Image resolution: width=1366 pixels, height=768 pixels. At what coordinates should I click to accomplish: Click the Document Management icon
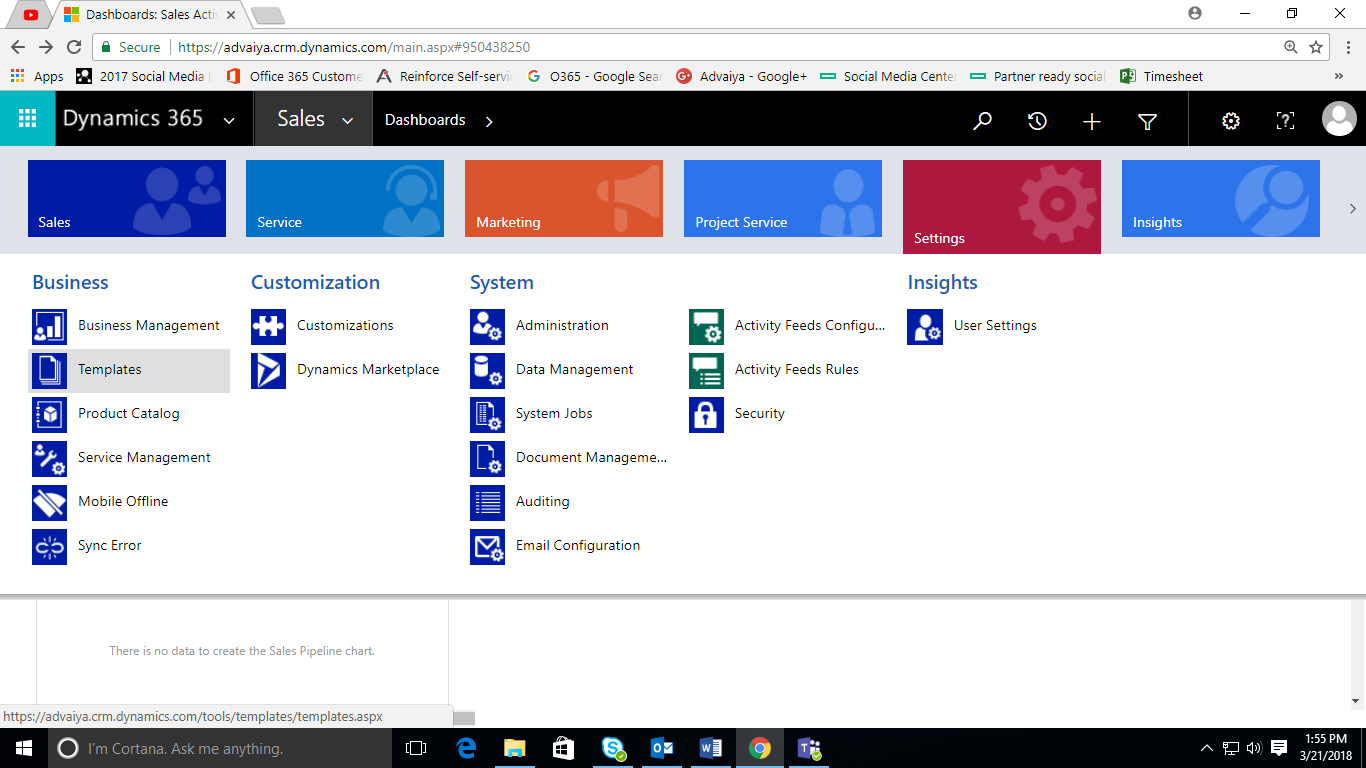click(x=487, y=459)
